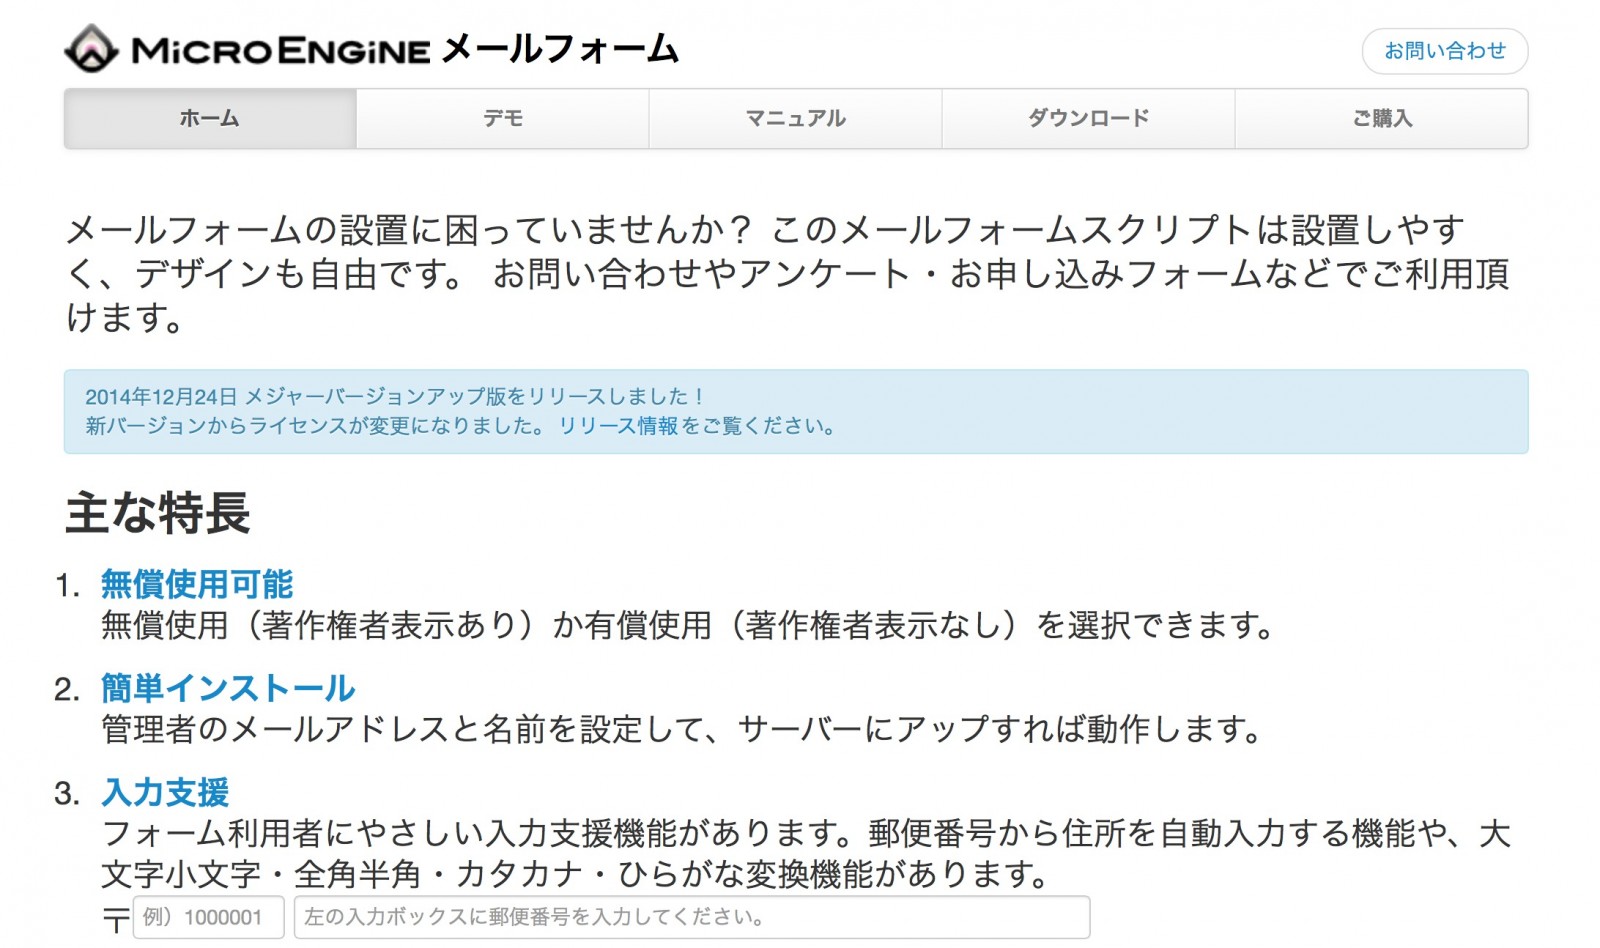The height and width of the screenshot is (948, 1600).
Task: Click the intro paragraph about メールフォームの設置
Action: point(788,273)
